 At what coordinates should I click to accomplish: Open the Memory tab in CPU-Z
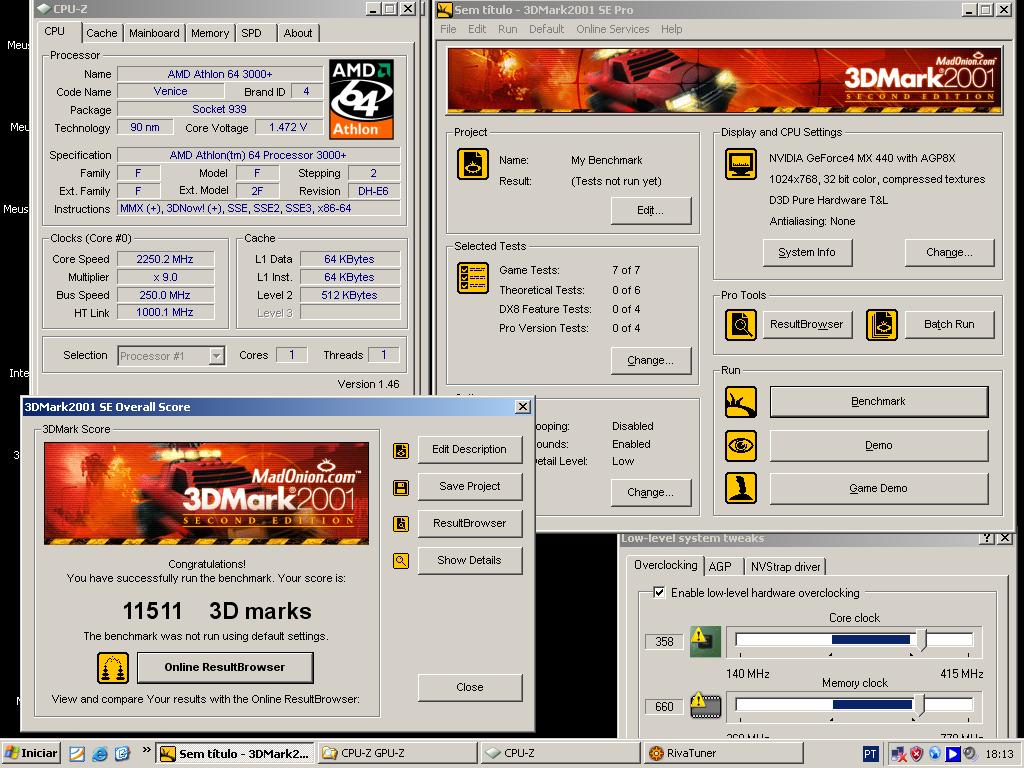[210, 33]
